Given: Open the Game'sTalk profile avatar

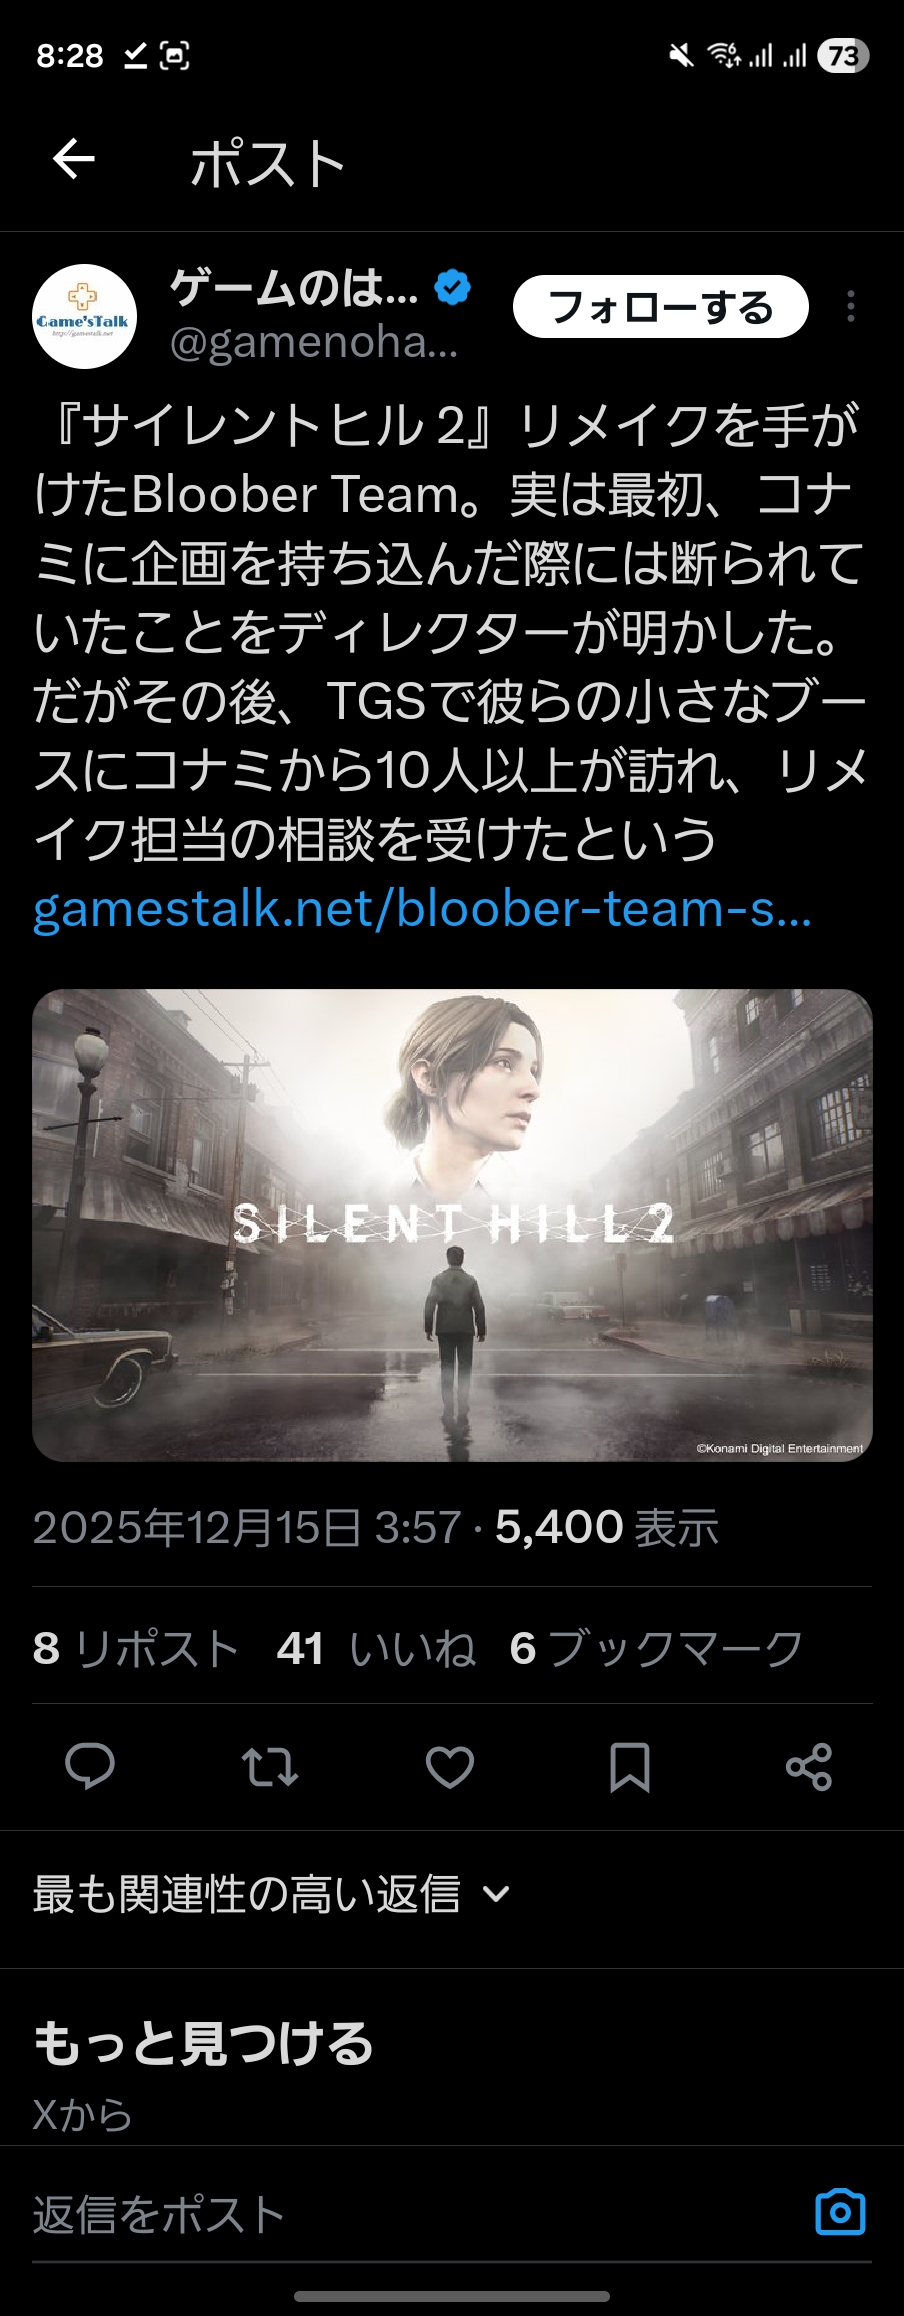Looking at the screenshot, I should 85,317.
